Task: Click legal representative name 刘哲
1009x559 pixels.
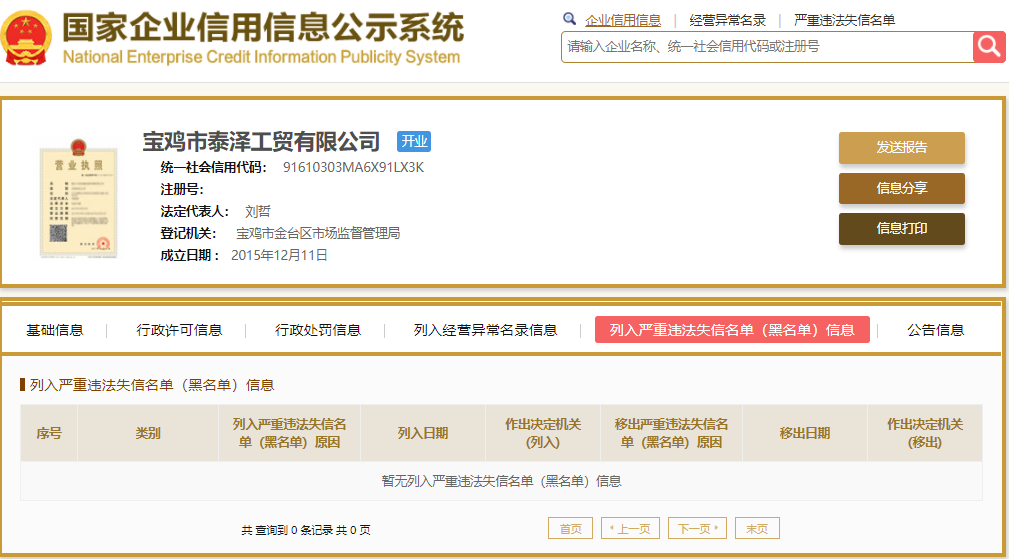Action: pos(257,212)
